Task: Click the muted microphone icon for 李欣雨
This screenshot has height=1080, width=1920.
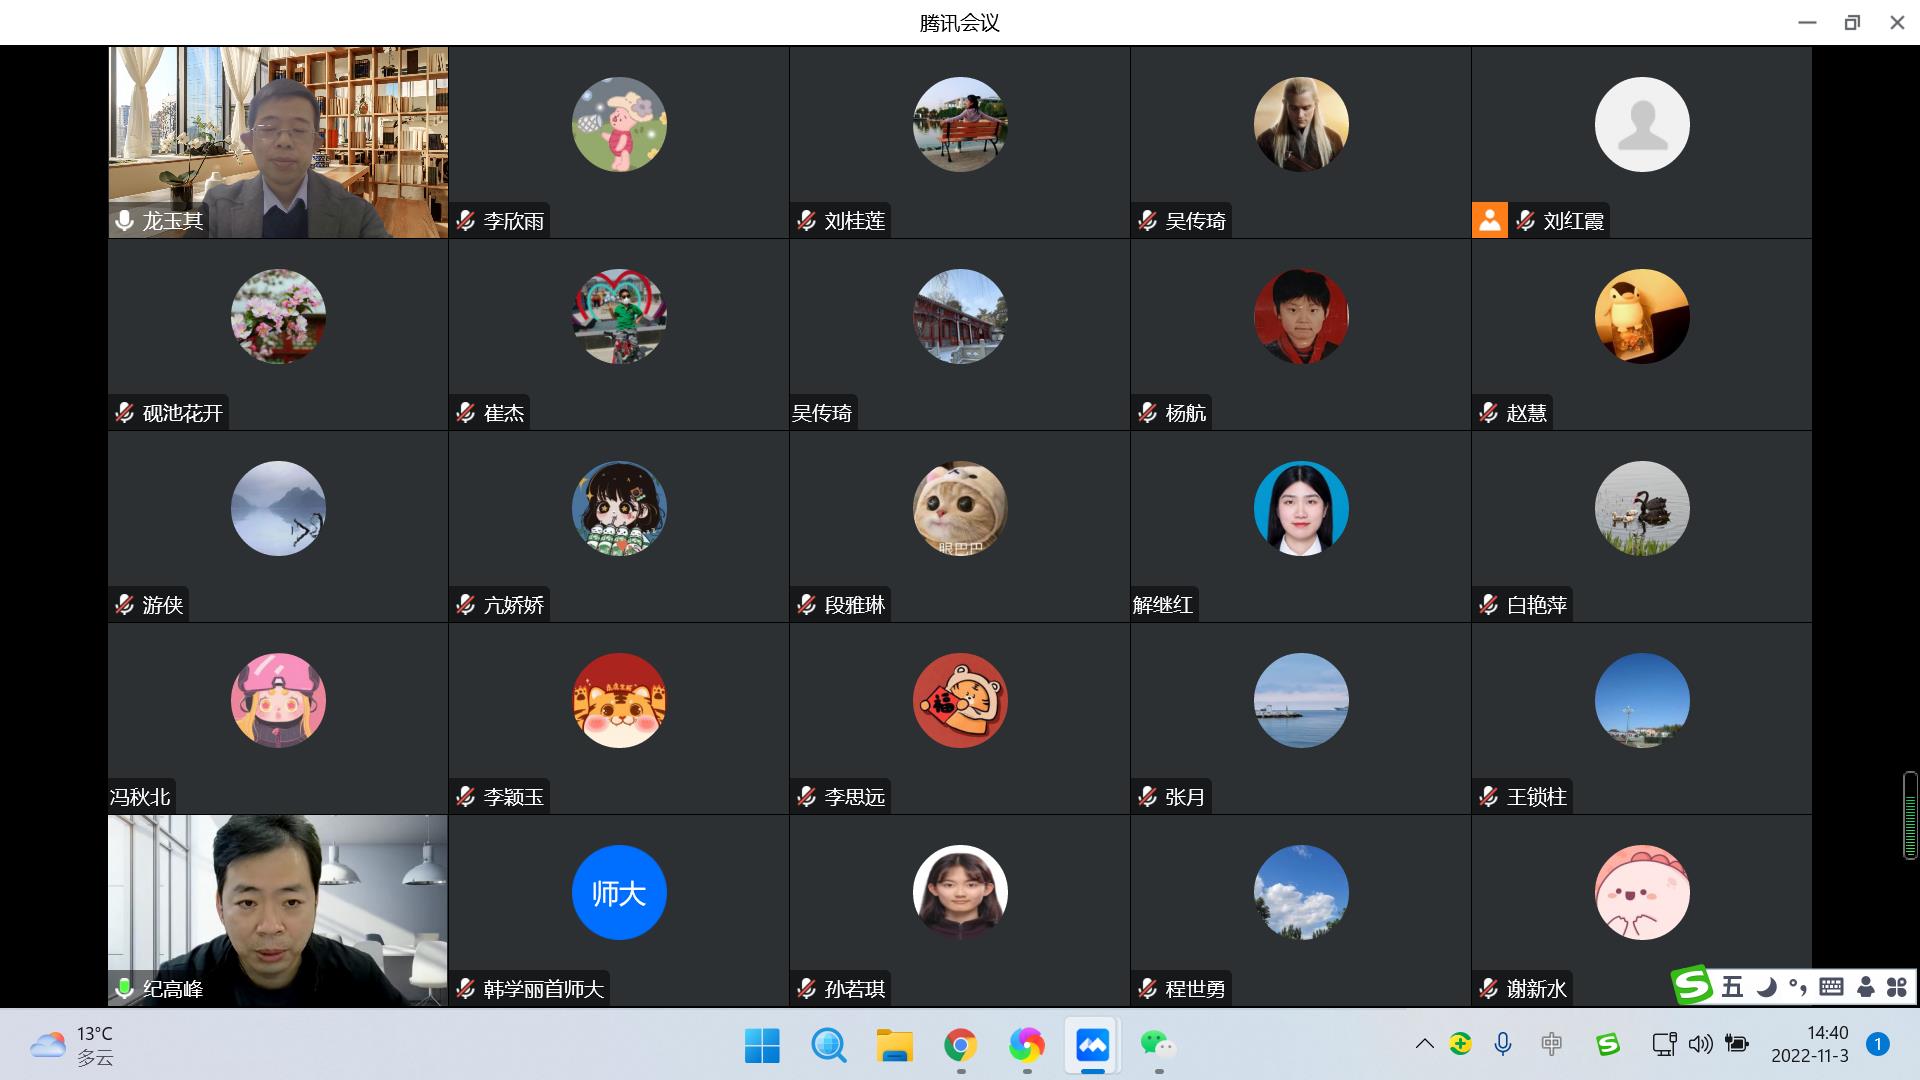Action: pyautogui.click(x=466, y=221)
